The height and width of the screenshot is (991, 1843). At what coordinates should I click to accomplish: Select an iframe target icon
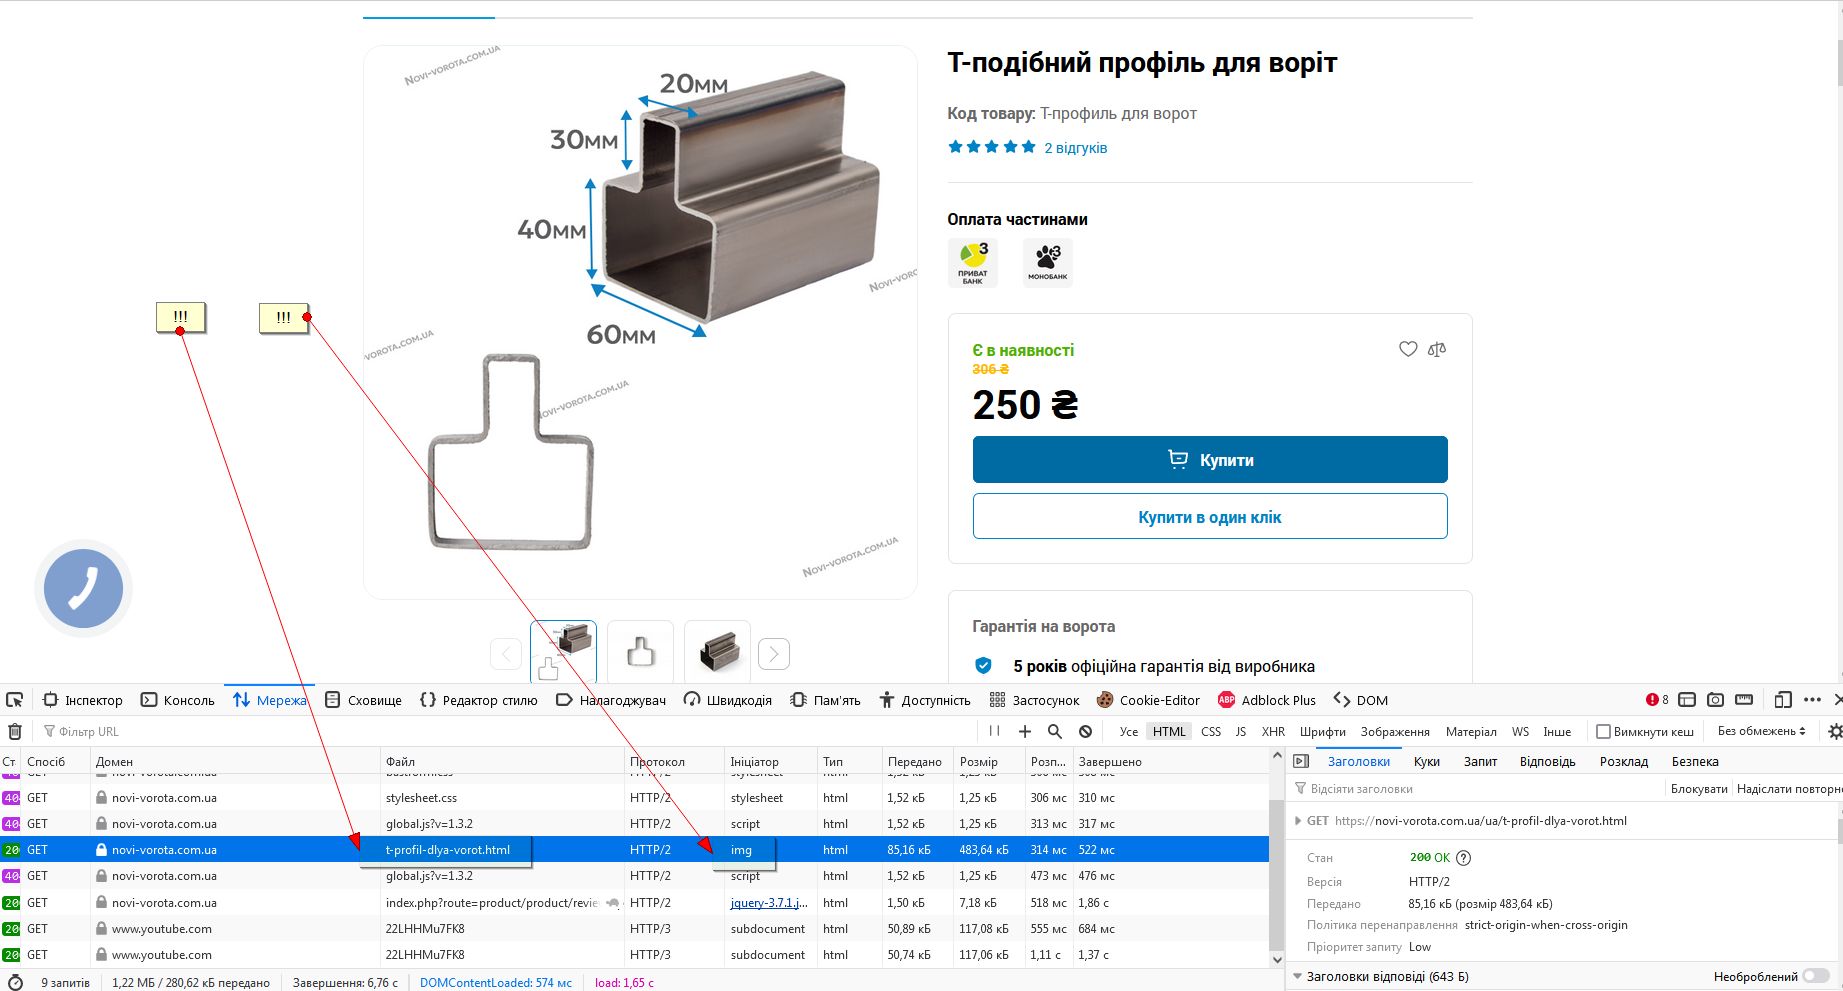pyautogui.click(x=1687, y=700)
